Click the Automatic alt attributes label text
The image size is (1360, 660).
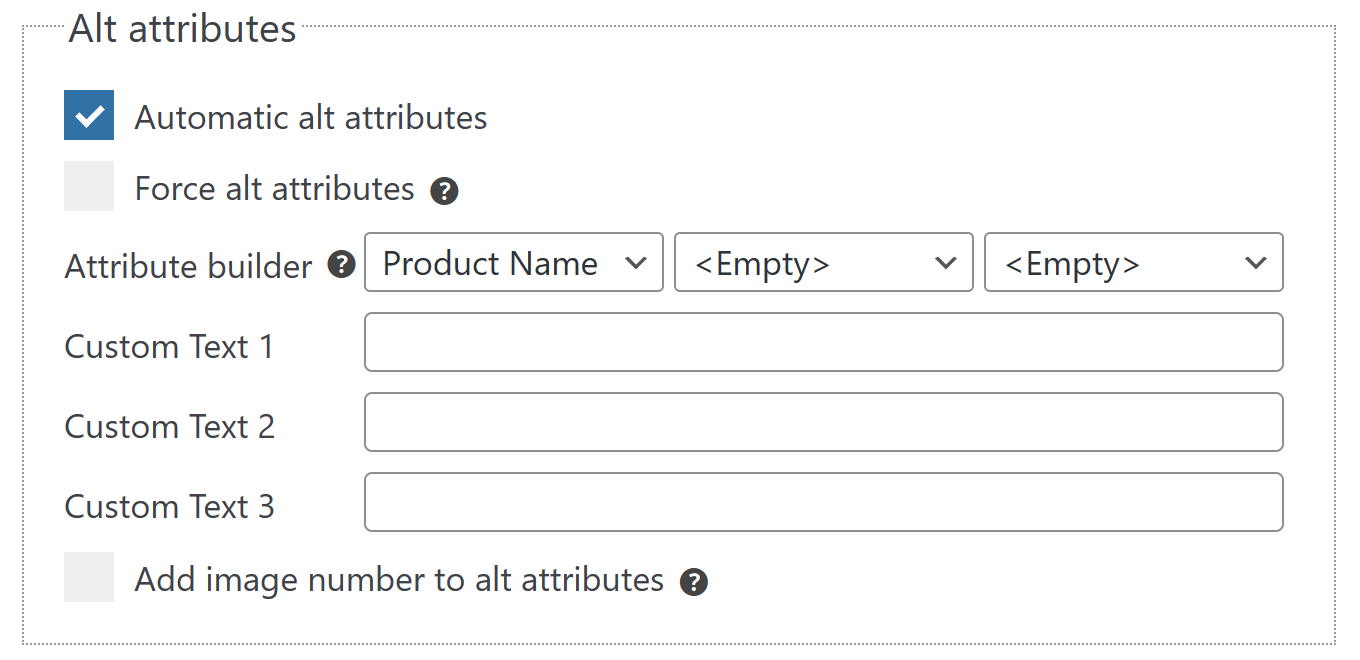point(311,118)
